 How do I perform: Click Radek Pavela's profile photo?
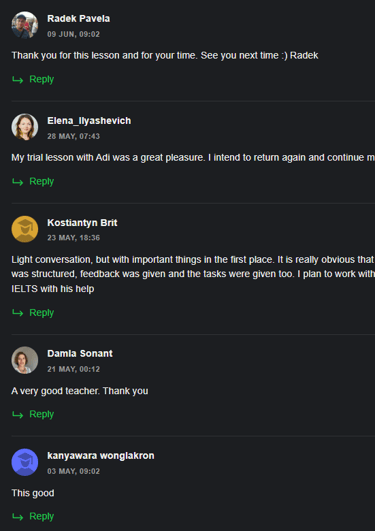[25, 25]
